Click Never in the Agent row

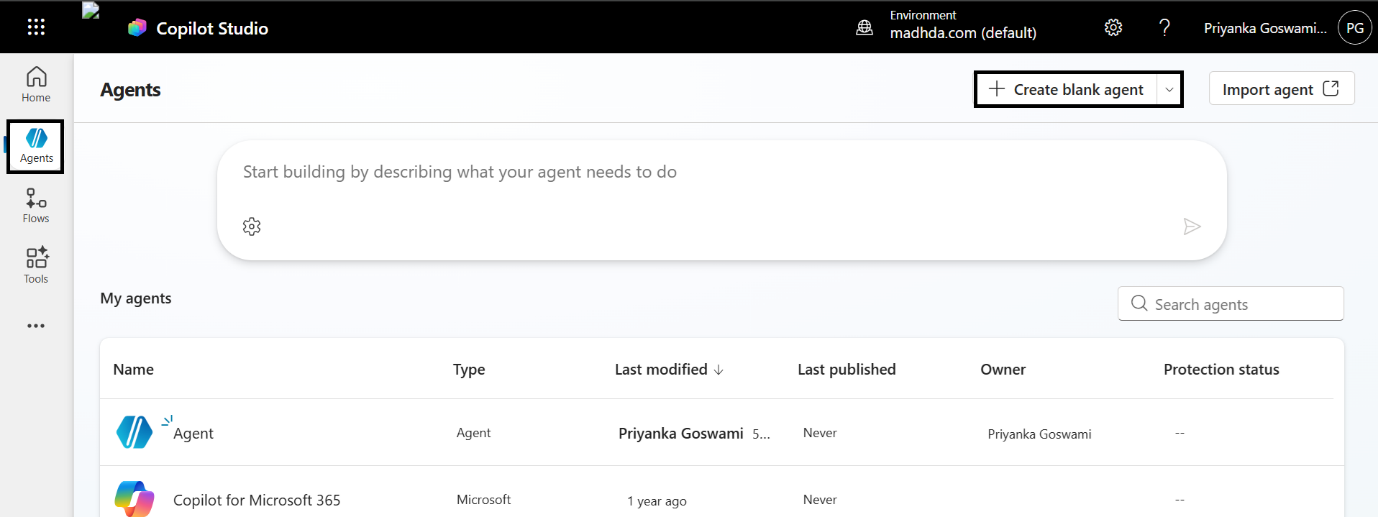(x=820, y=433)
